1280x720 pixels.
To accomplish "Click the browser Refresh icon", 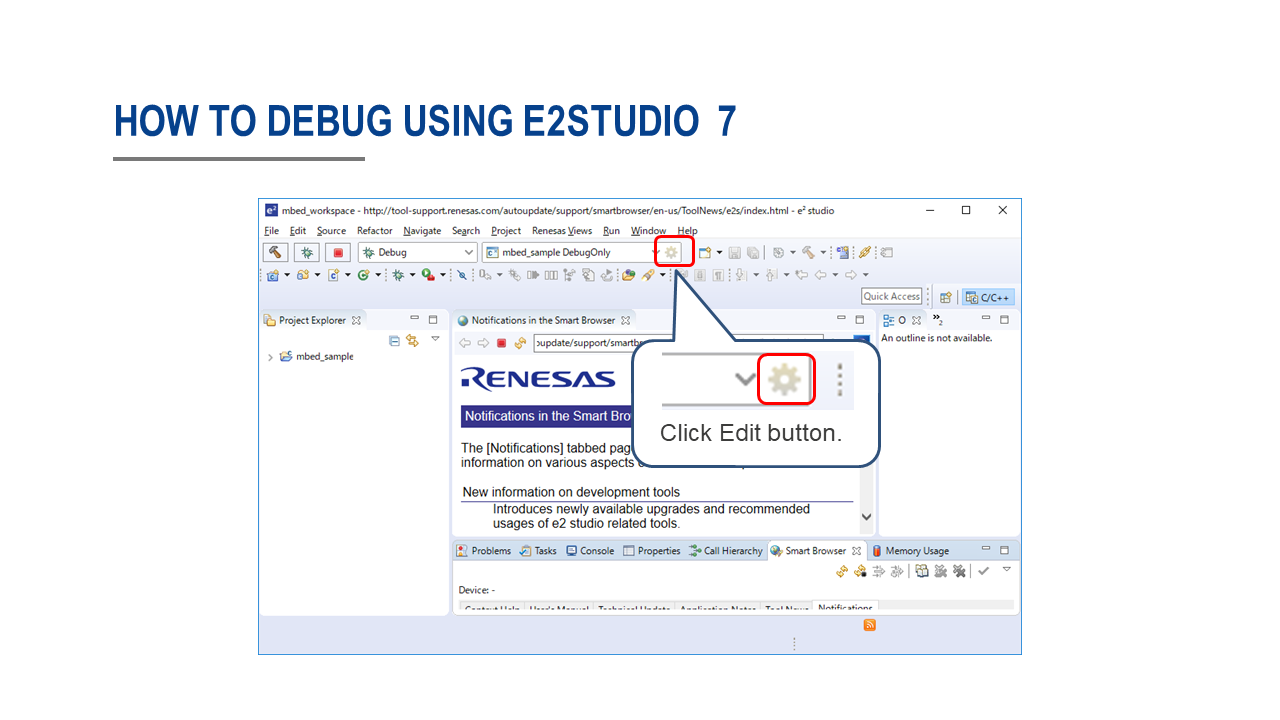I will (520, 343).
